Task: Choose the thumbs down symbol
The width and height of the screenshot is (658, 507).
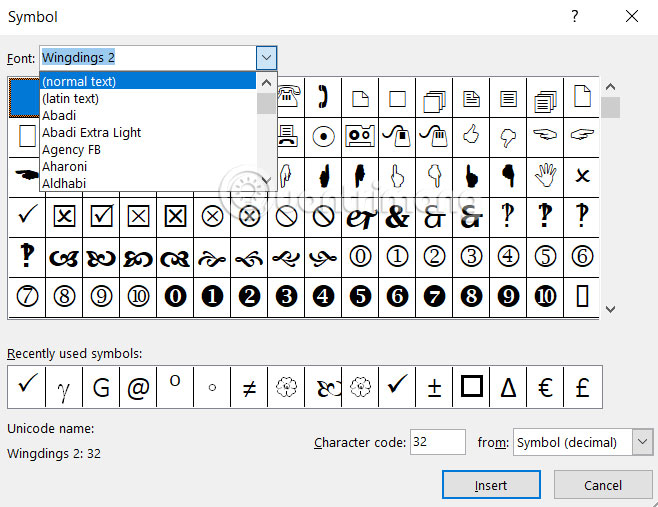Action: pyautogui.click(x=508, y=136)
